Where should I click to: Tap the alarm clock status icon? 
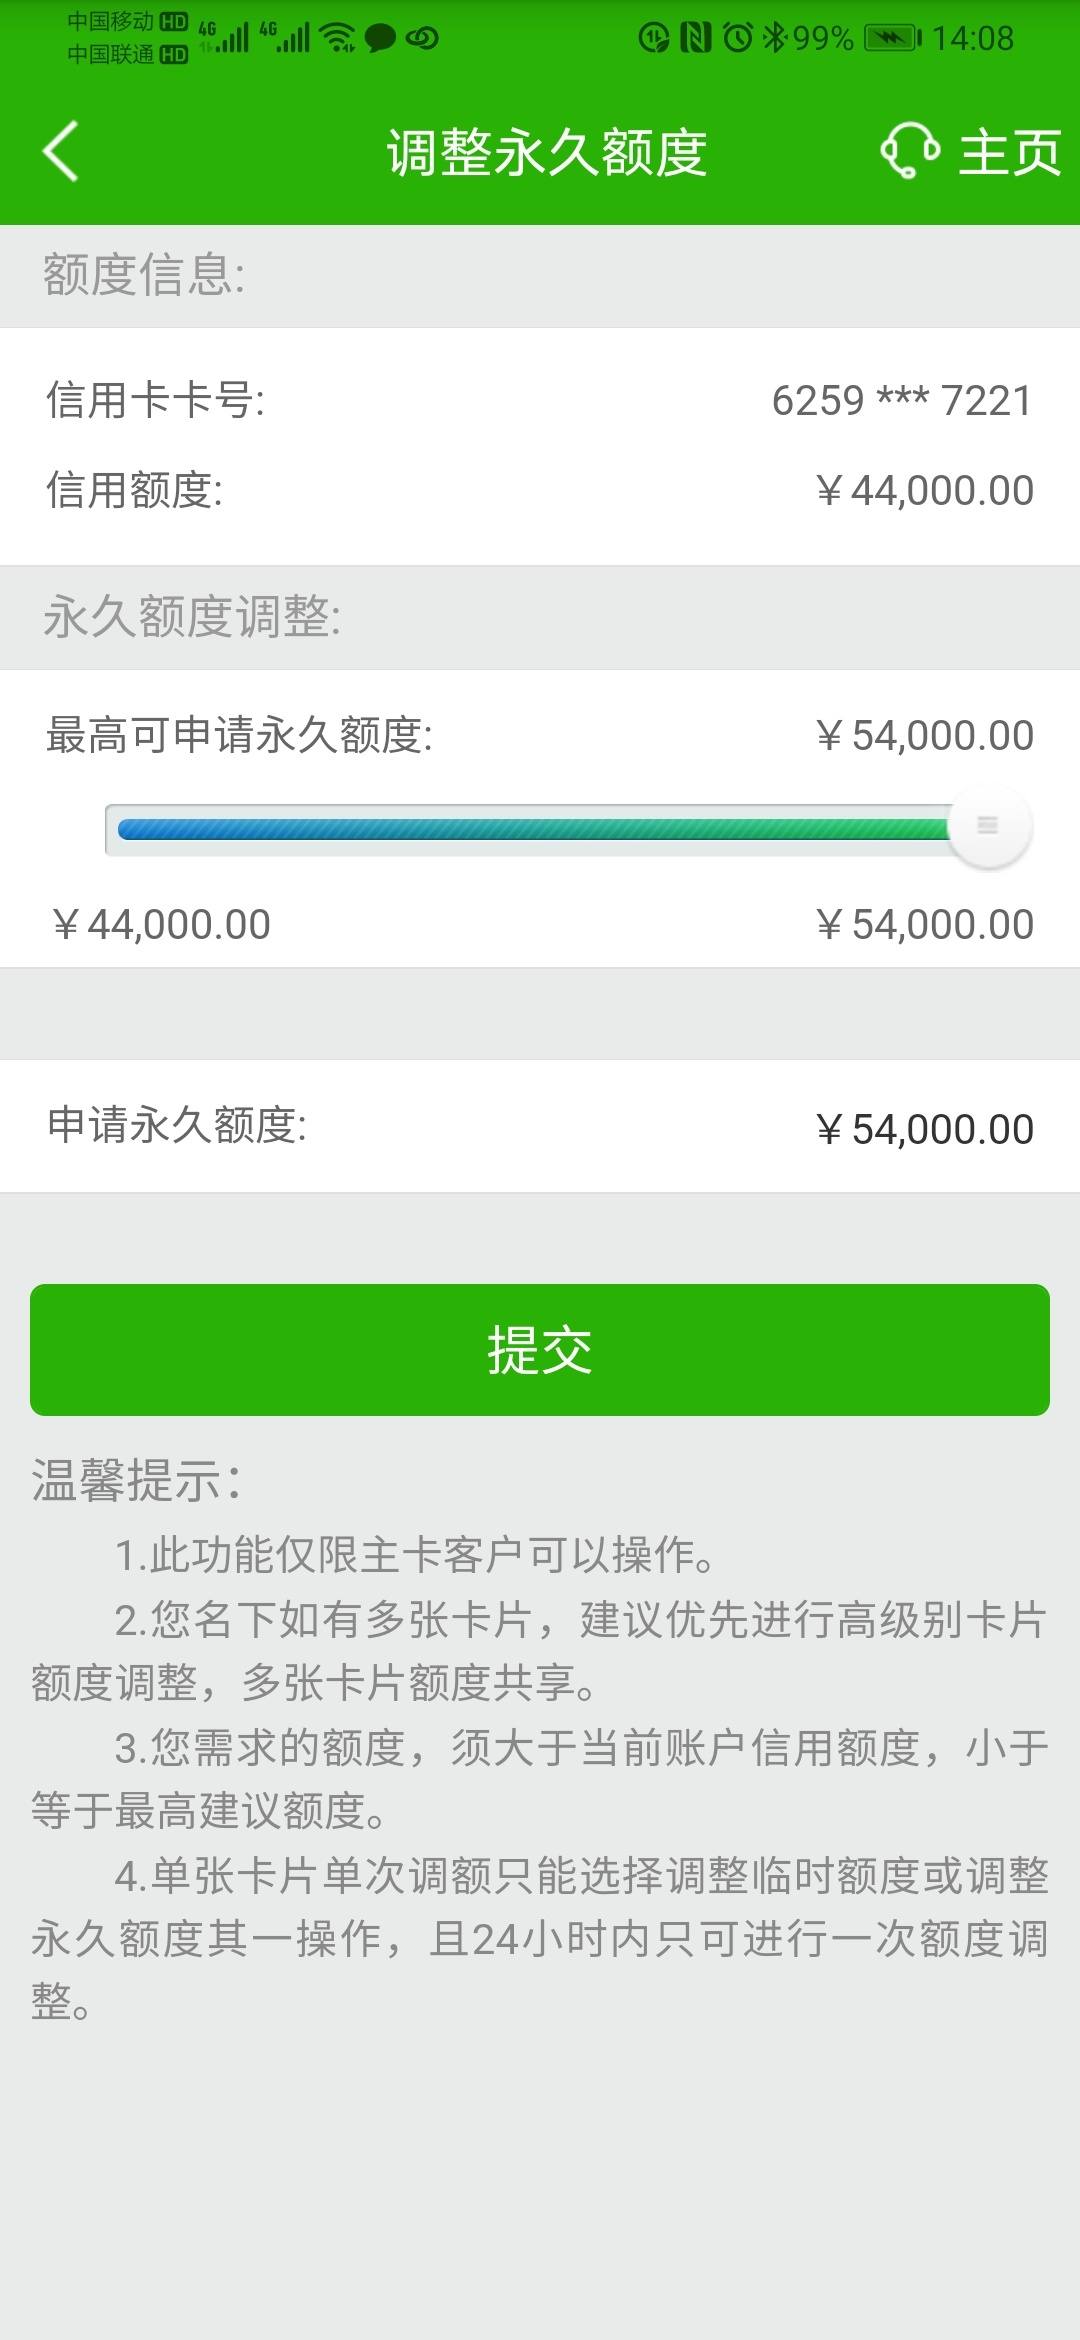(x=738, y=38)
